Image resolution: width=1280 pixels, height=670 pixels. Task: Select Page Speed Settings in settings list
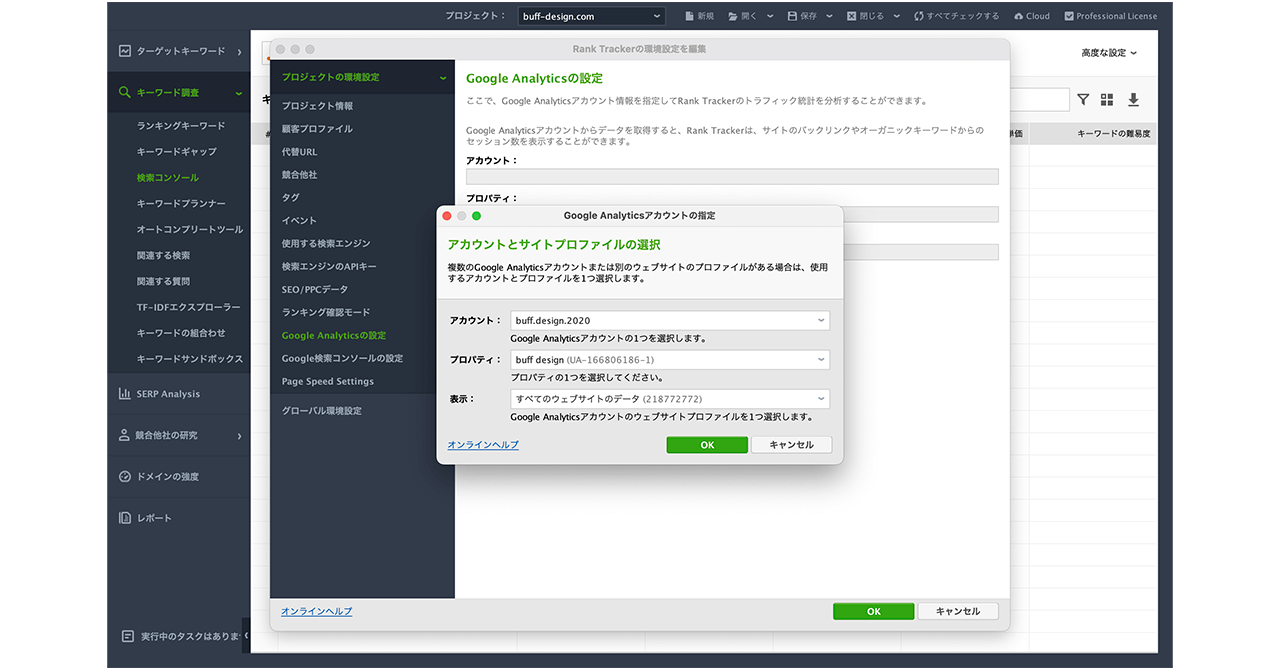[327, 381]
